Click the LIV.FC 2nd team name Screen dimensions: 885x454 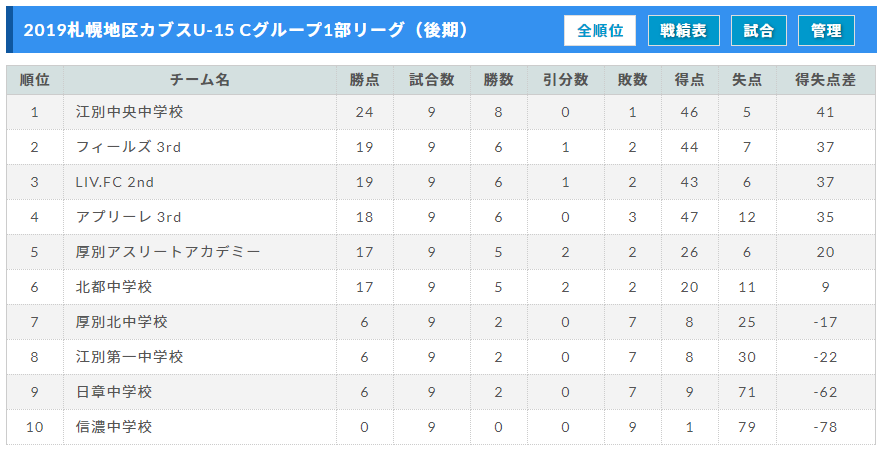coord(115,182)
